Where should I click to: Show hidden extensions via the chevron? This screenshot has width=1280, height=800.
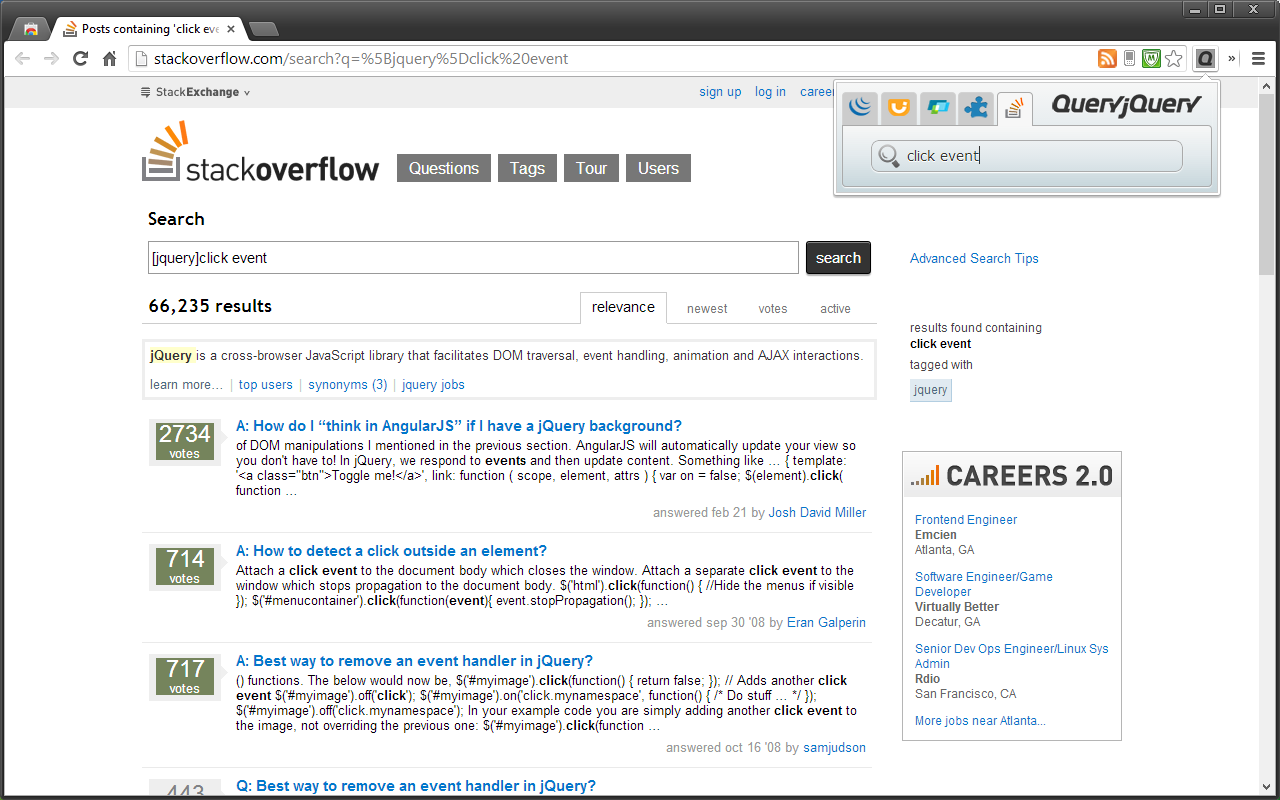coord(1233,59)
